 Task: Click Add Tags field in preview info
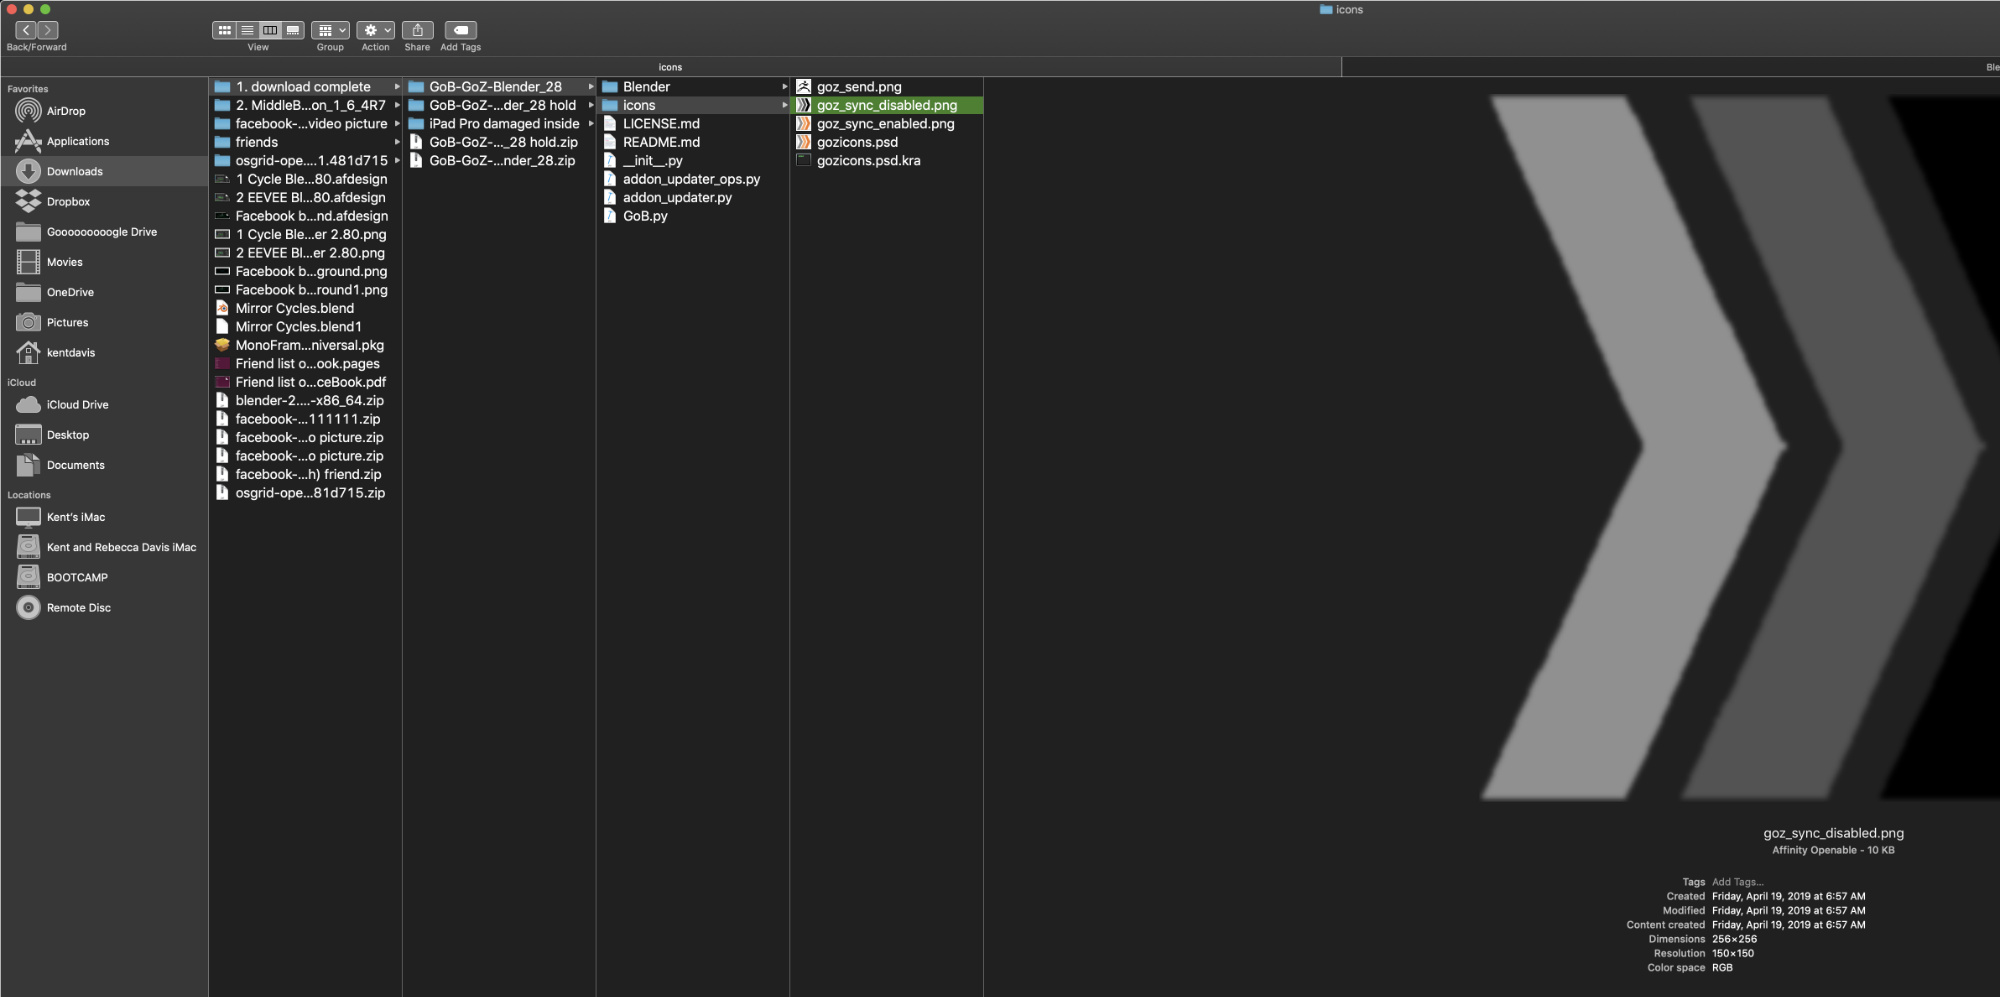pyautogui.click(x=1737, y=882)
